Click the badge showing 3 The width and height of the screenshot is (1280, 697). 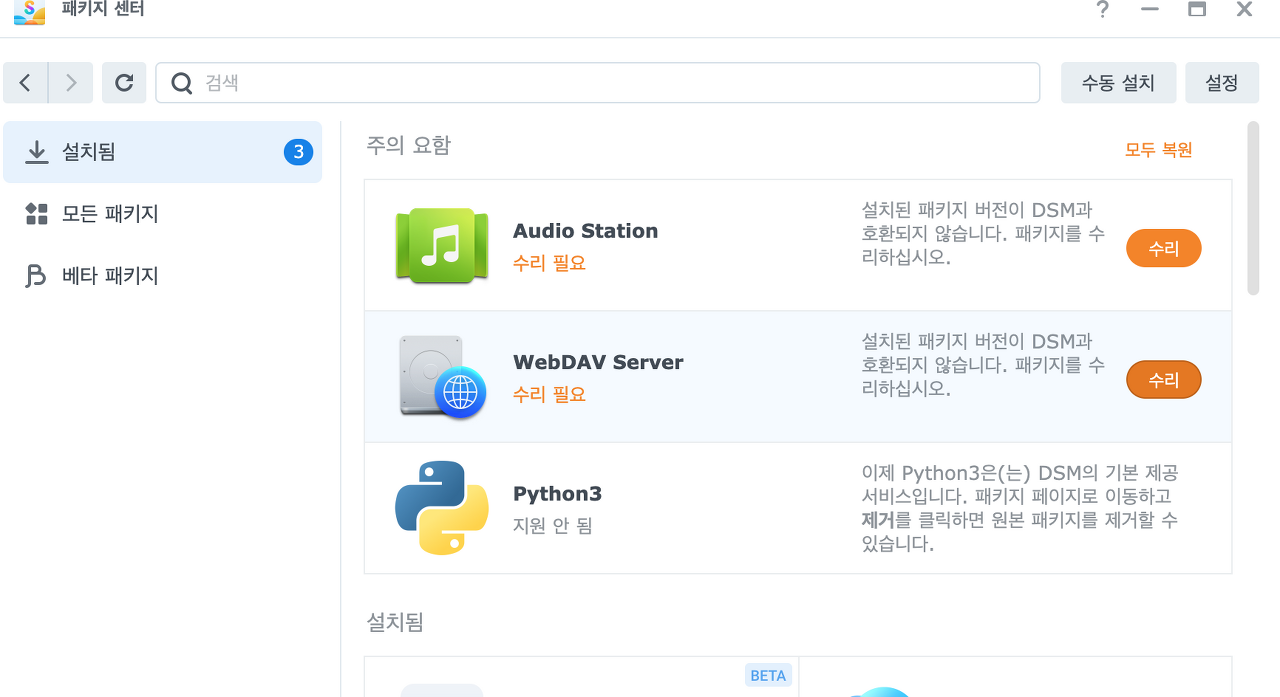[298, 152]
